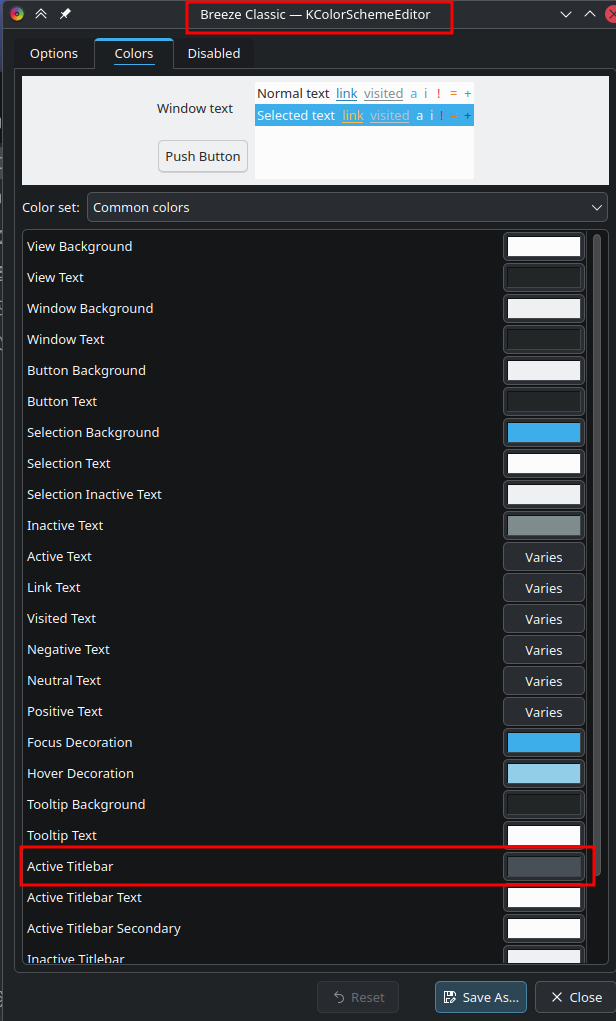616x1021 pixels.
Task: Click the Save As... button
Action: tap(481, 997)
